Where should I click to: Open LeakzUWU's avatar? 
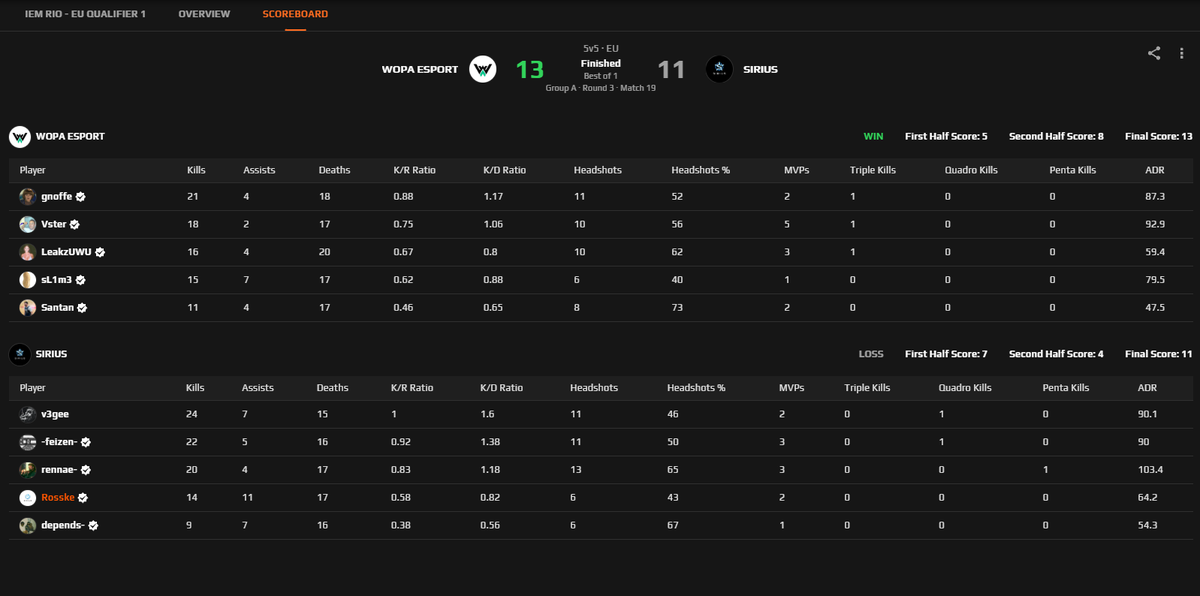tap(28, 252)
